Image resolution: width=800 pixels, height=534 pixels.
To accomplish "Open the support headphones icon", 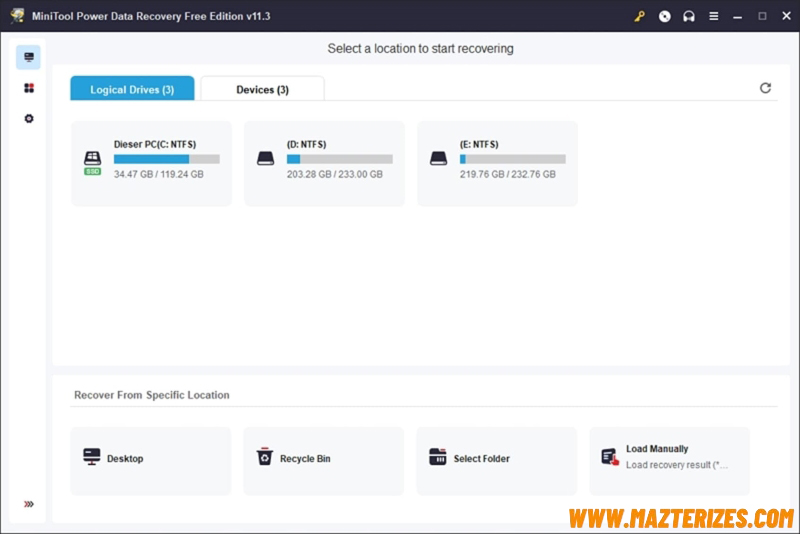I will coord(689,16).
